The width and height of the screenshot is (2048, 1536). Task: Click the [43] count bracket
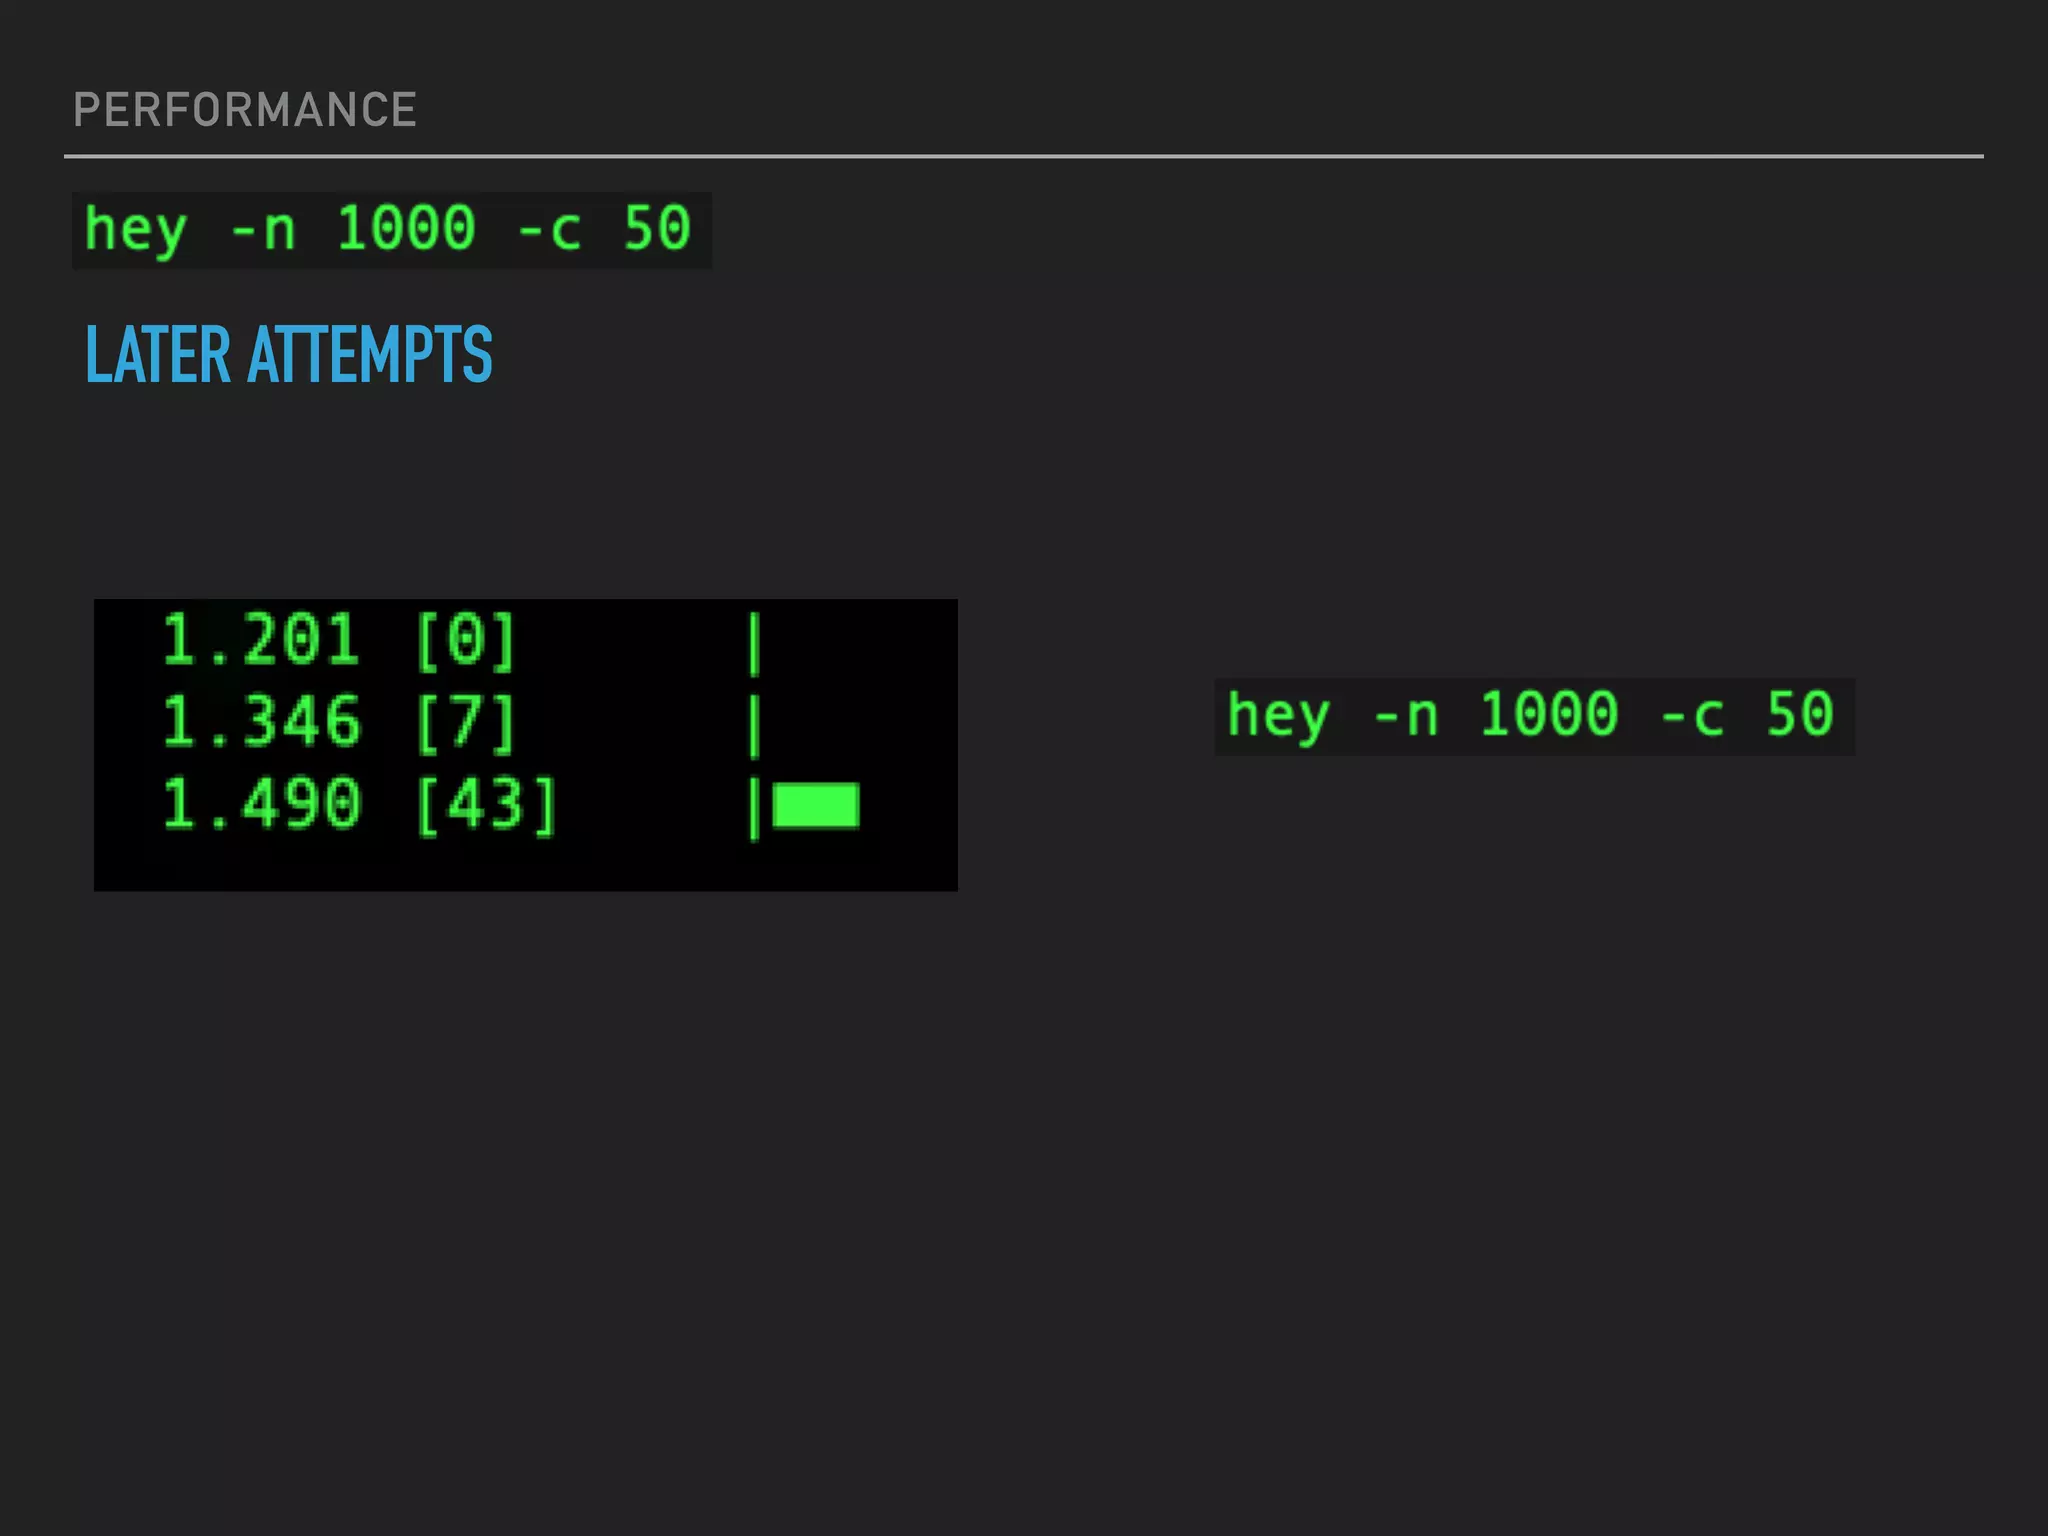tap(485, 804)
